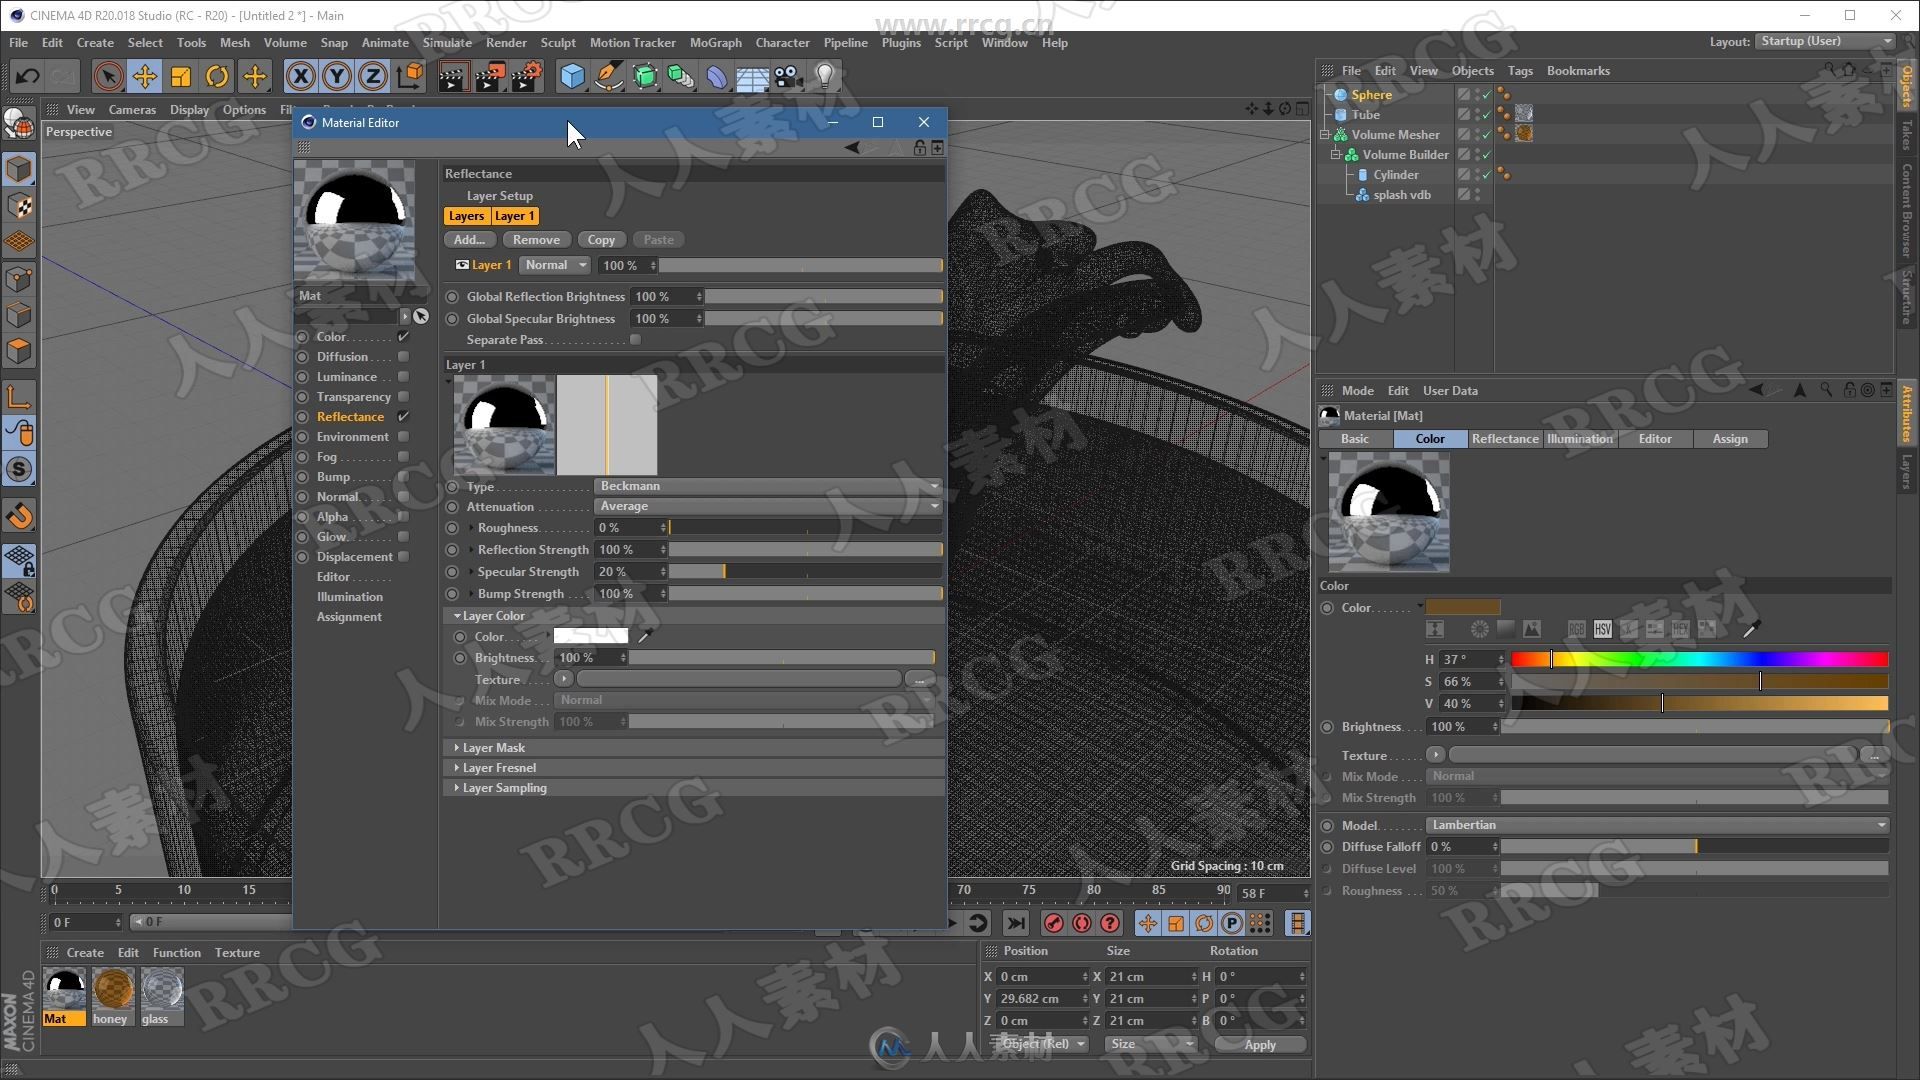Toggle Color channel checkbox on
The width and height of the screenshot is (1920, 1080).
406,336
